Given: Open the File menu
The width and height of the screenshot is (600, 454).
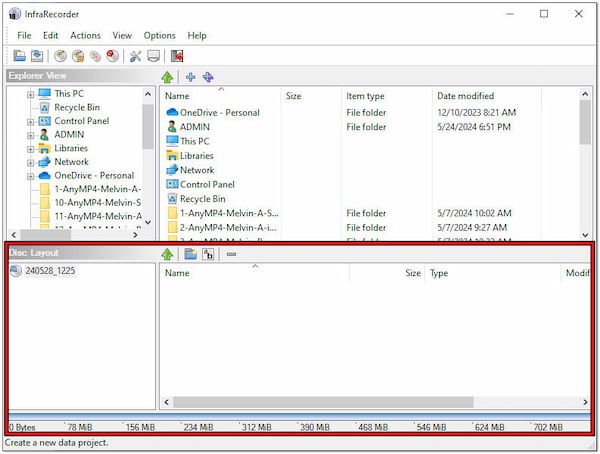Looking at the screenshot, I should click(x=24, y=36).
